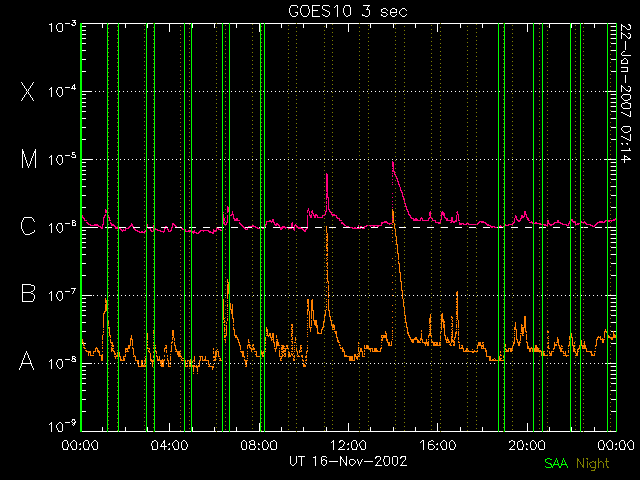The width and height of the screenshot is (640, 480).
Task: Click the 'UT 16-Nov-2002' axis label
Action: point(348,462)
